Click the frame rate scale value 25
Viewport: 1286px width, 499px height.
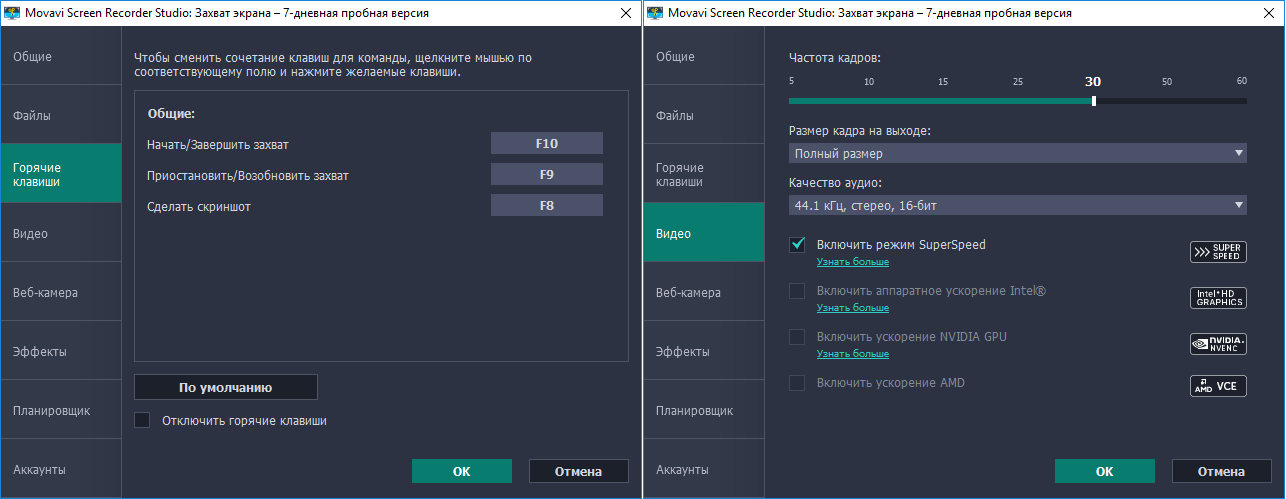[x=1018, y=81]
